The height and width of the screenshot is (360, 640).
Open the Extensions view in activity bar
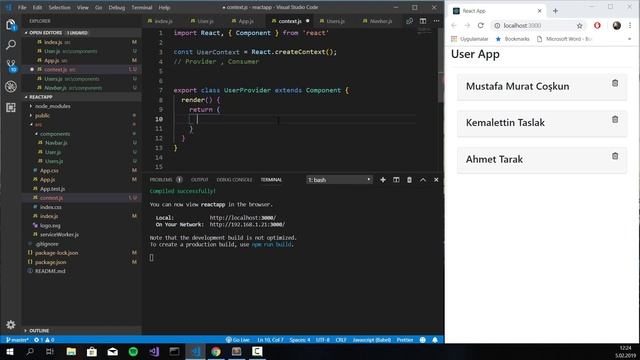(11, 107)
